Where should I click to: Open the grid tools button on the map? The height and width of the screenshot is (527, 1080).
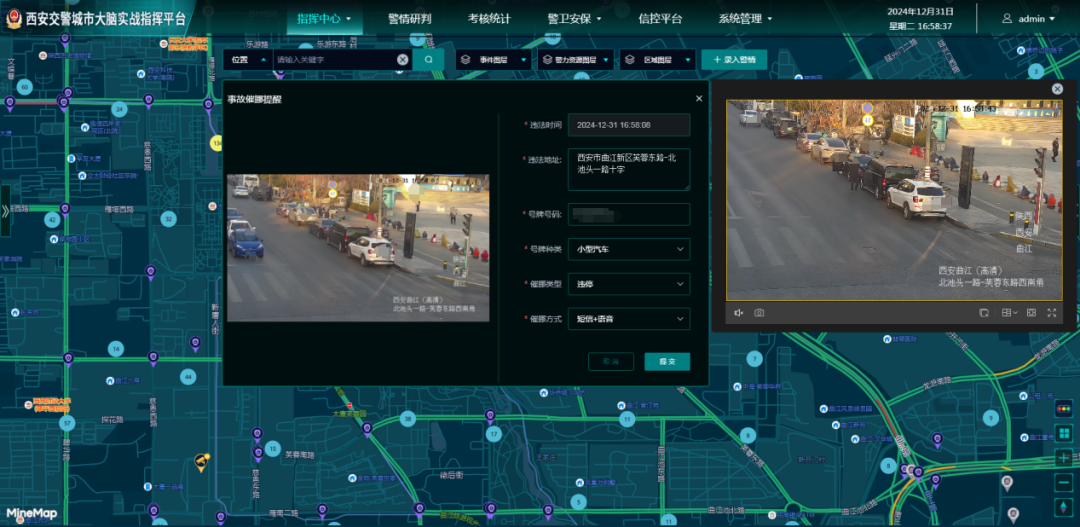(x=1063, y=433)
